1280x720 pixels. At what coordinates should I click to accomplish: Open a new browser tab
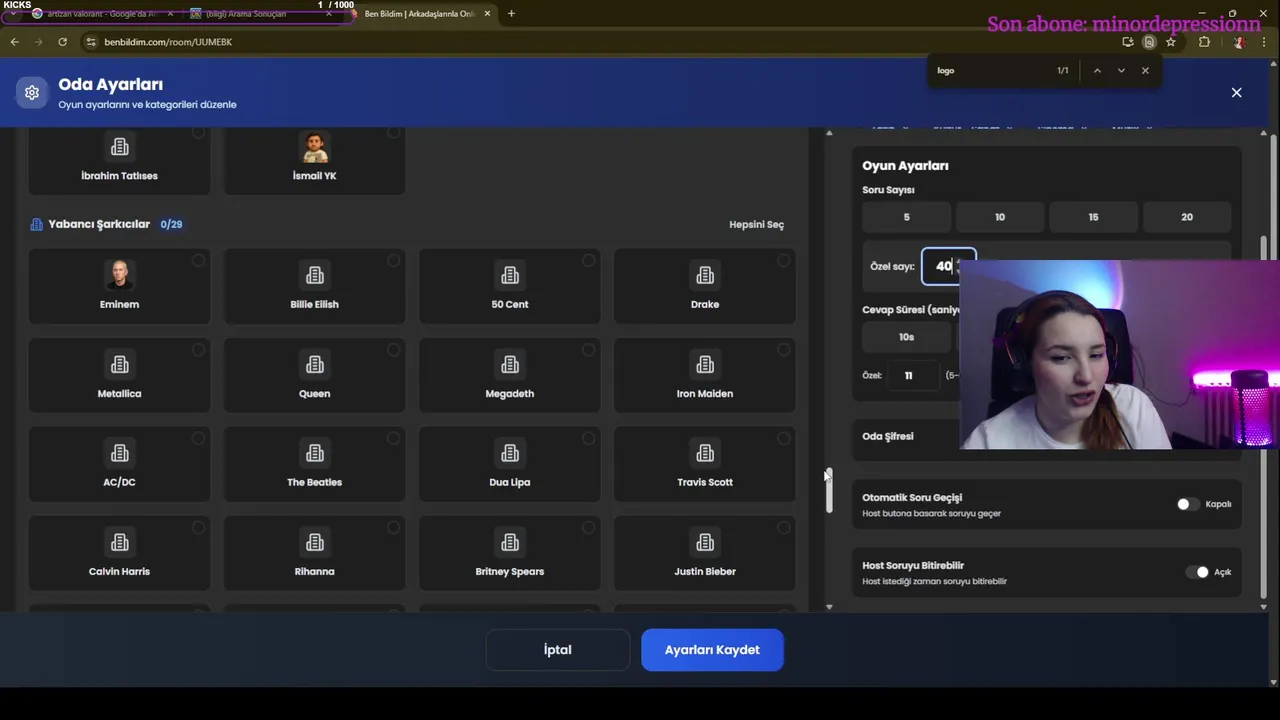511,14
